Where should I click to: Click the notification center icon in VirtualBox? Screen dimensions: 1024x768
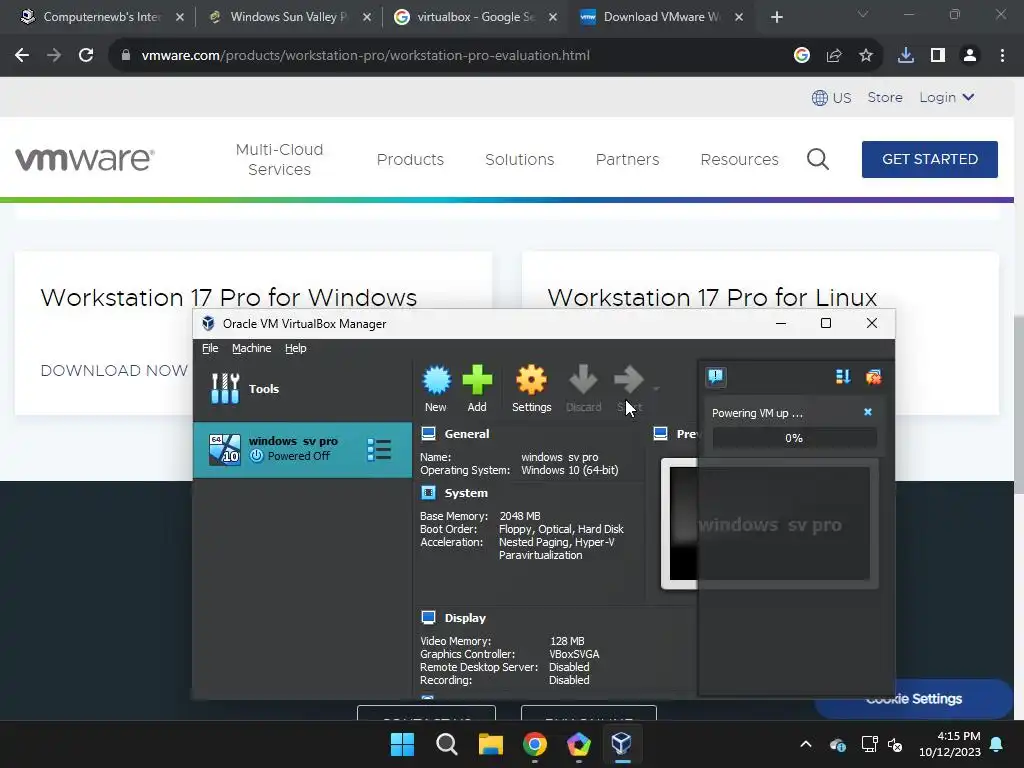[716, 377]
